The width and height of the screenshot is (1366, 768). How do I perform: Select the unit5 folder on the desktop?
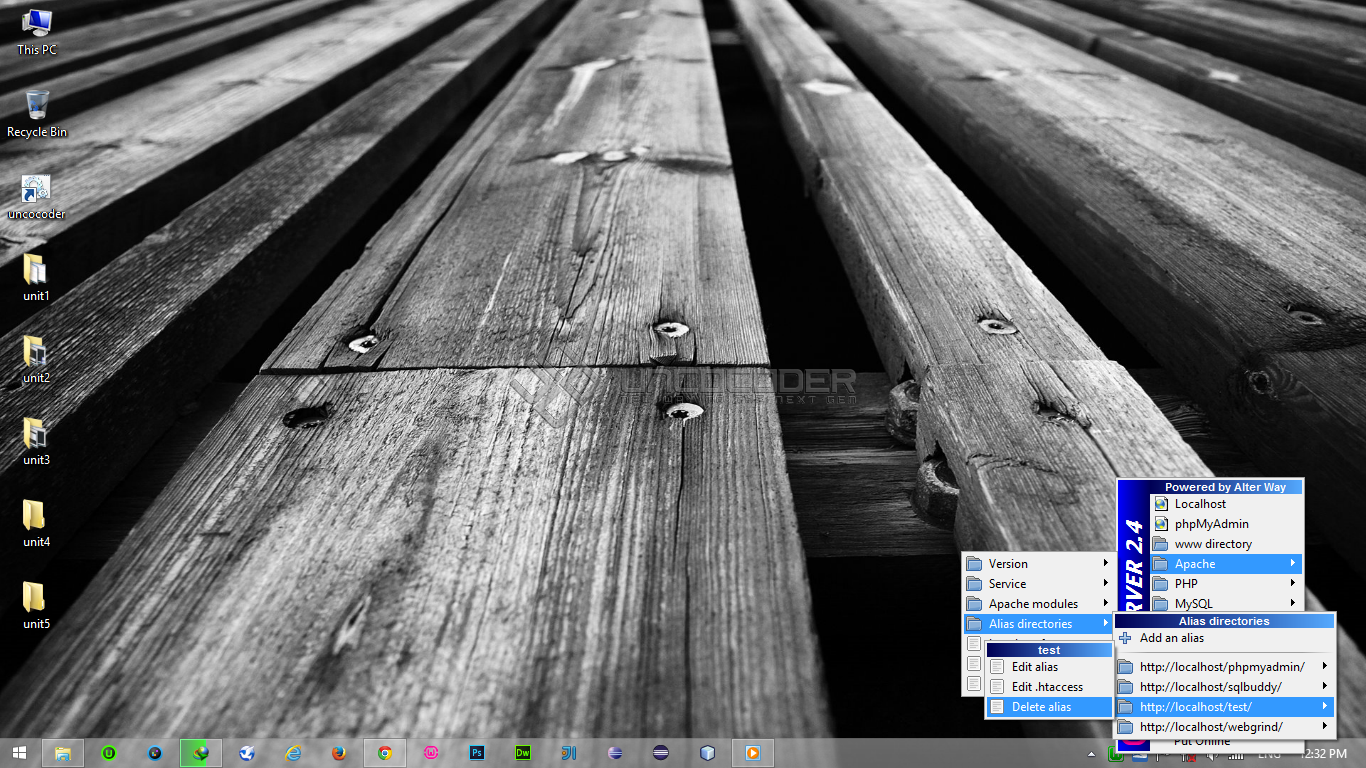36,606
